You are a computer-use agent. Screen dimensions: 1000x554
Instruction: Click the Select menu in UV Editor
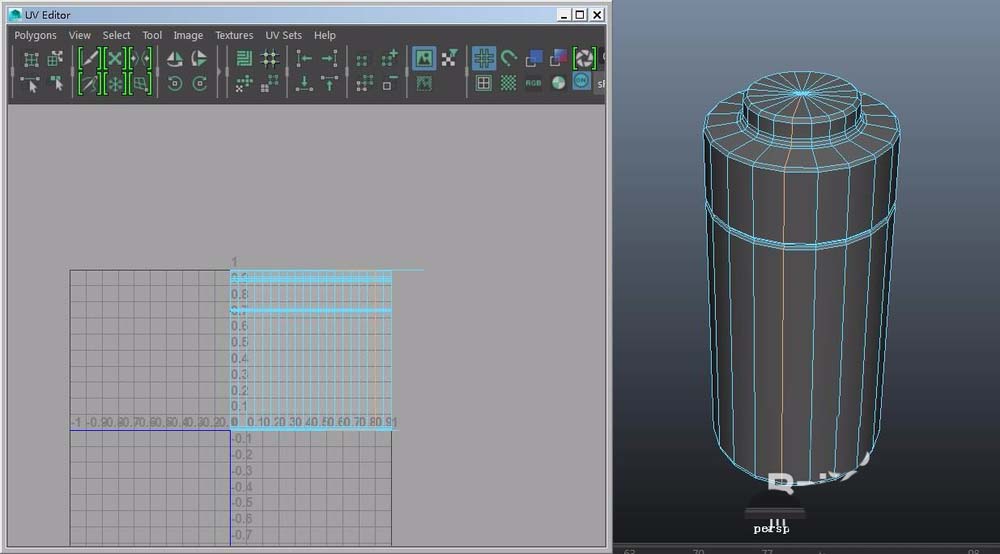click(x=116, y=35)
